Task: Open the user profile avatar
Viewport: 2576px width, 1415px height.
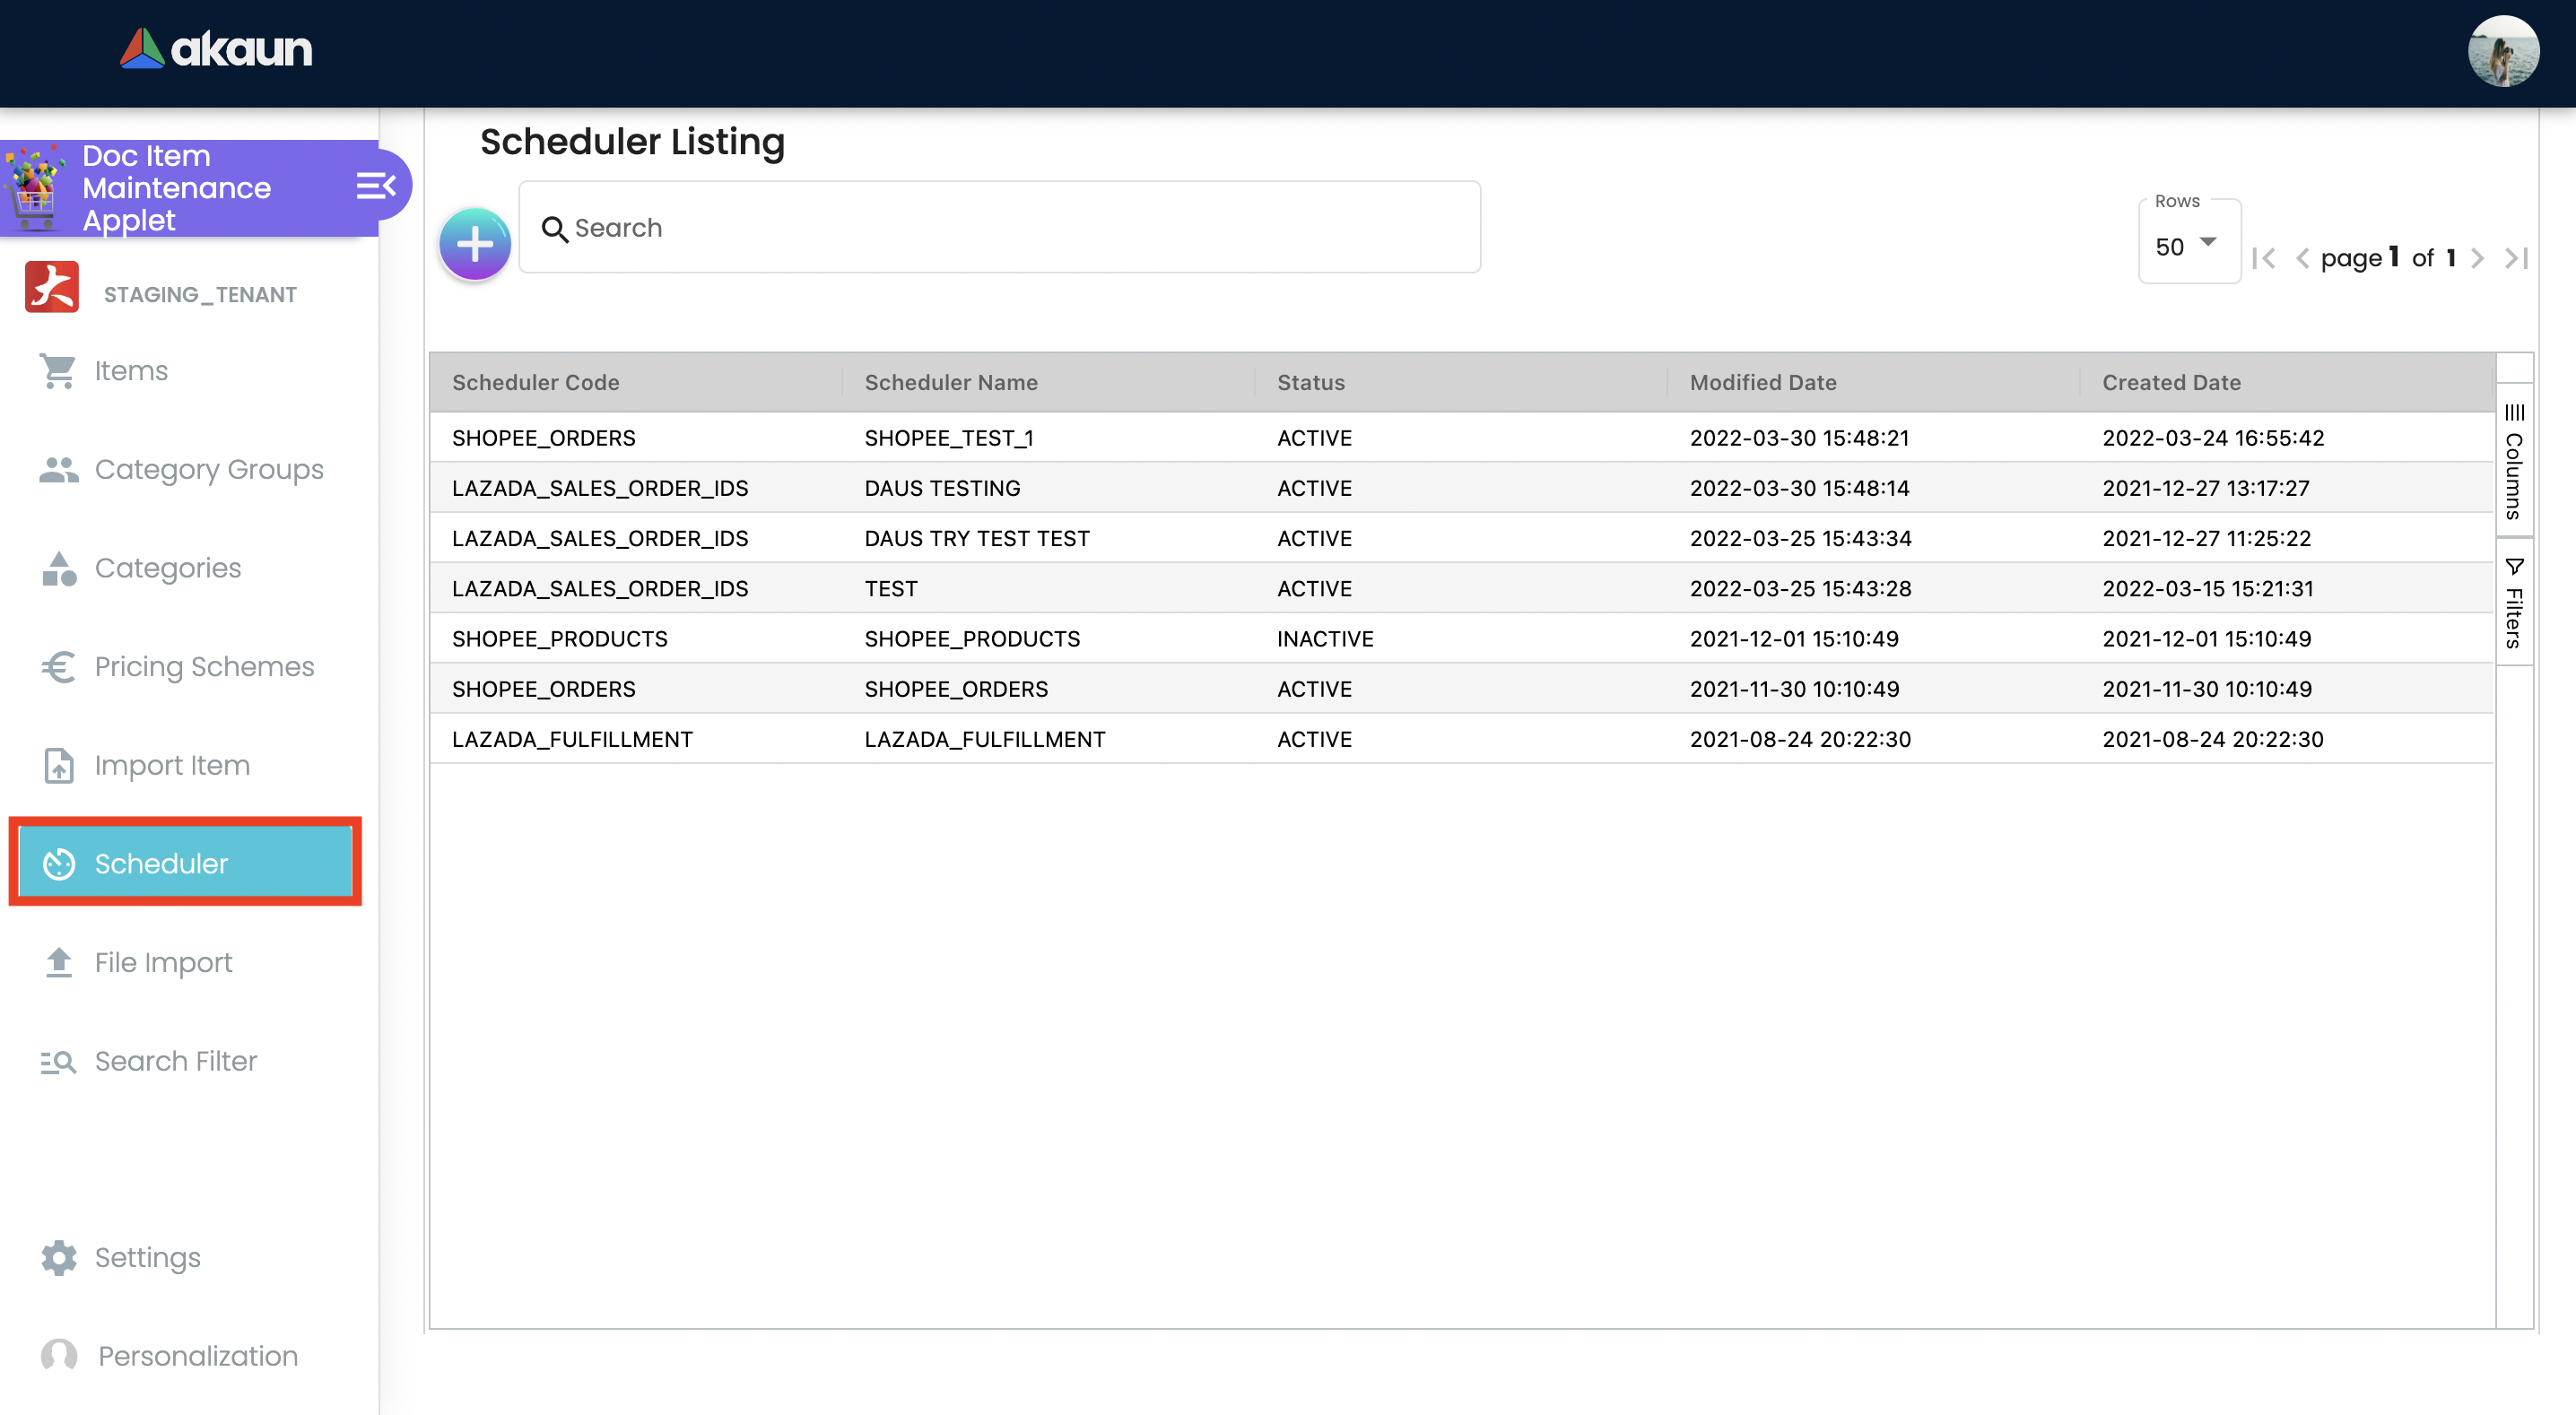Action: click(x=2503, y=52)
